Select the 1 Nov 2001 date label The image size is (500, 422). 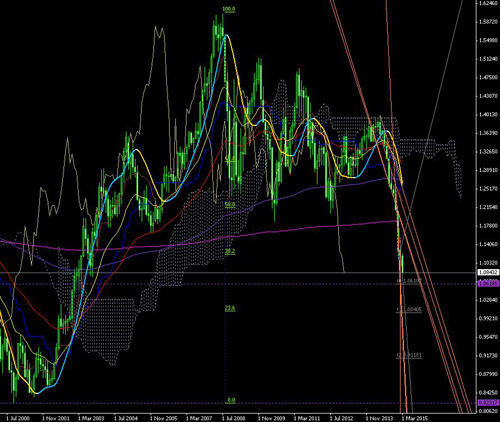click(56, 418)
